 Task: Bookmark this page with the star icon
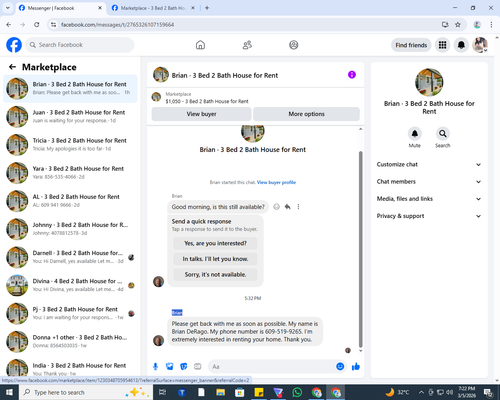[x=458, y=25]
